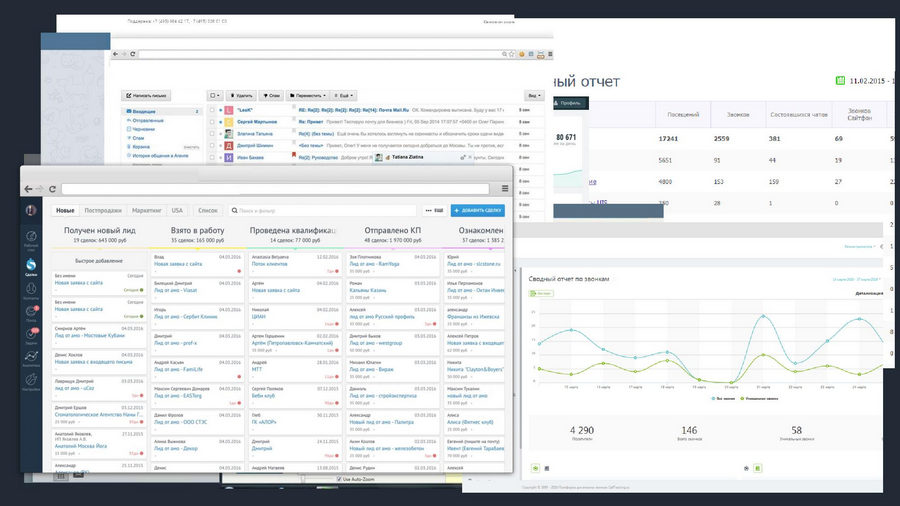Click 'Быстрое добавление' in first CRM column
Viewport: 900px width, 506px height.
(x=99, y=260)
